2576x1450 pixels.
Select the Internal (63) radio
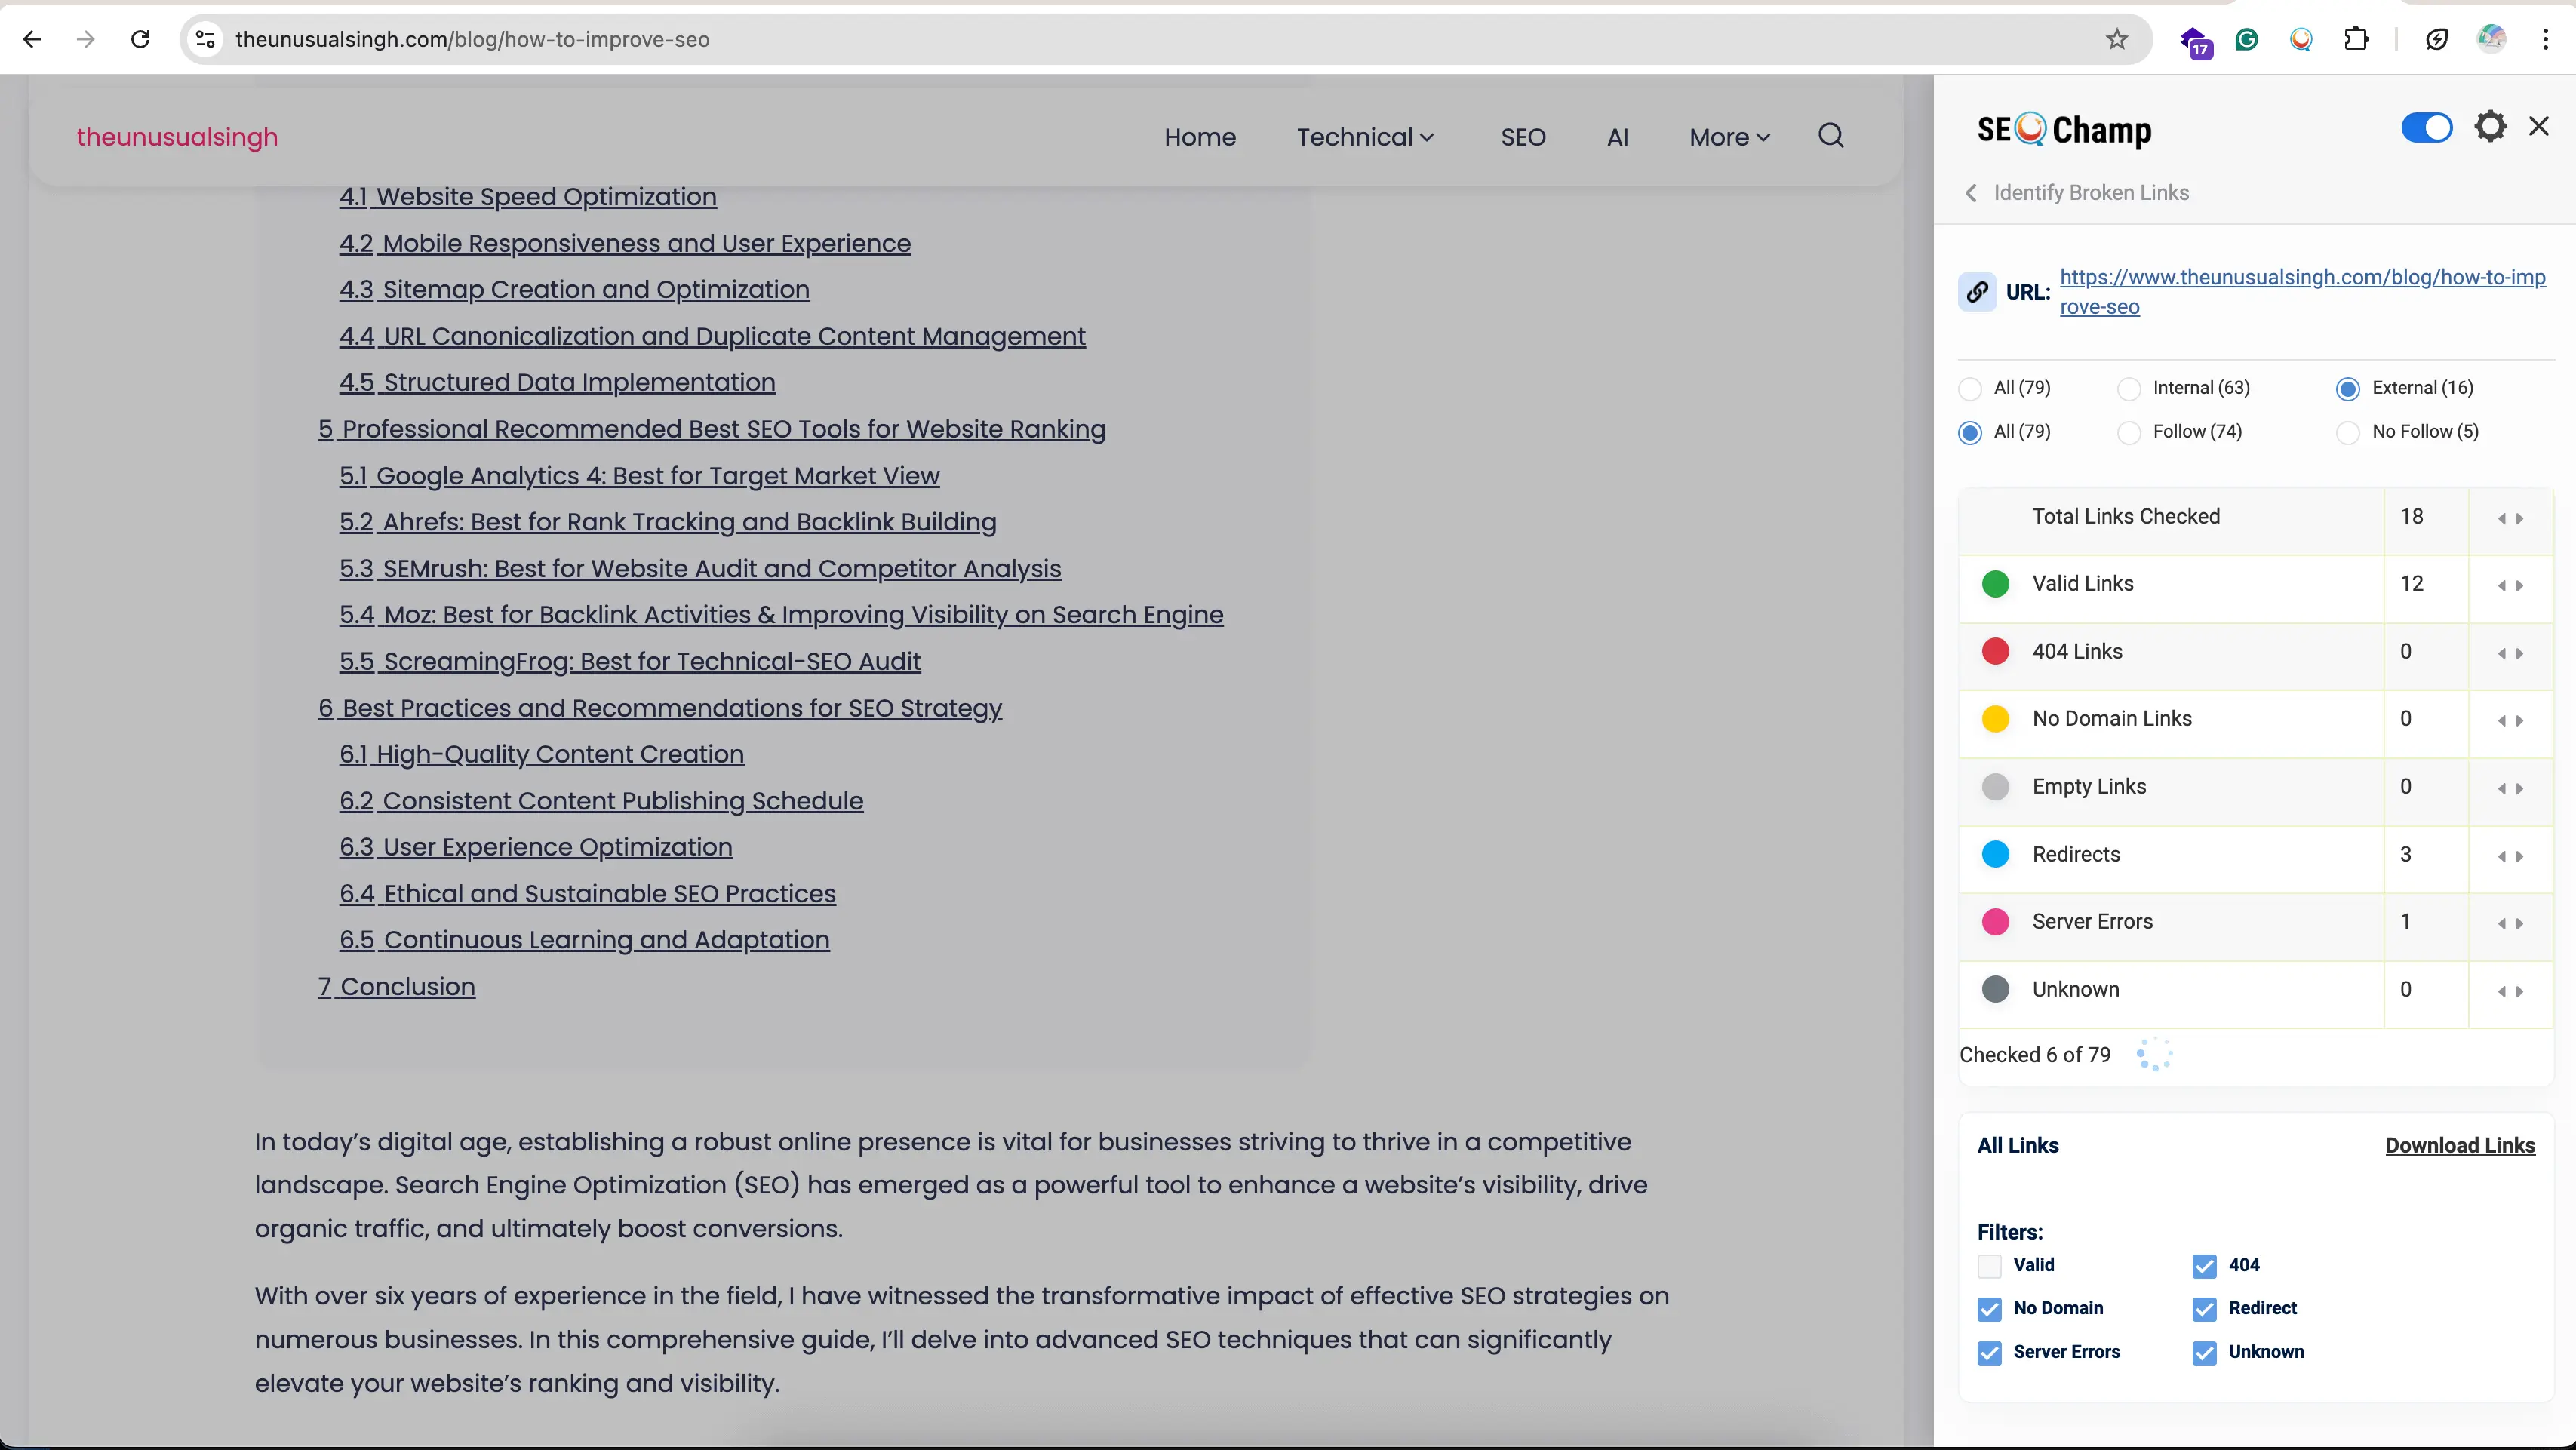tap(2129, 388)
